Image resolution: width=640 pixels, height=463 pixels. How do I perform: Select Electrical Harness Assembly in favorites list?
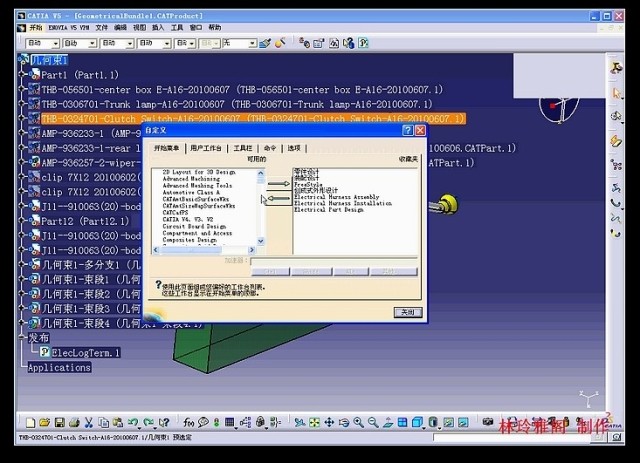tap(337, 197)
